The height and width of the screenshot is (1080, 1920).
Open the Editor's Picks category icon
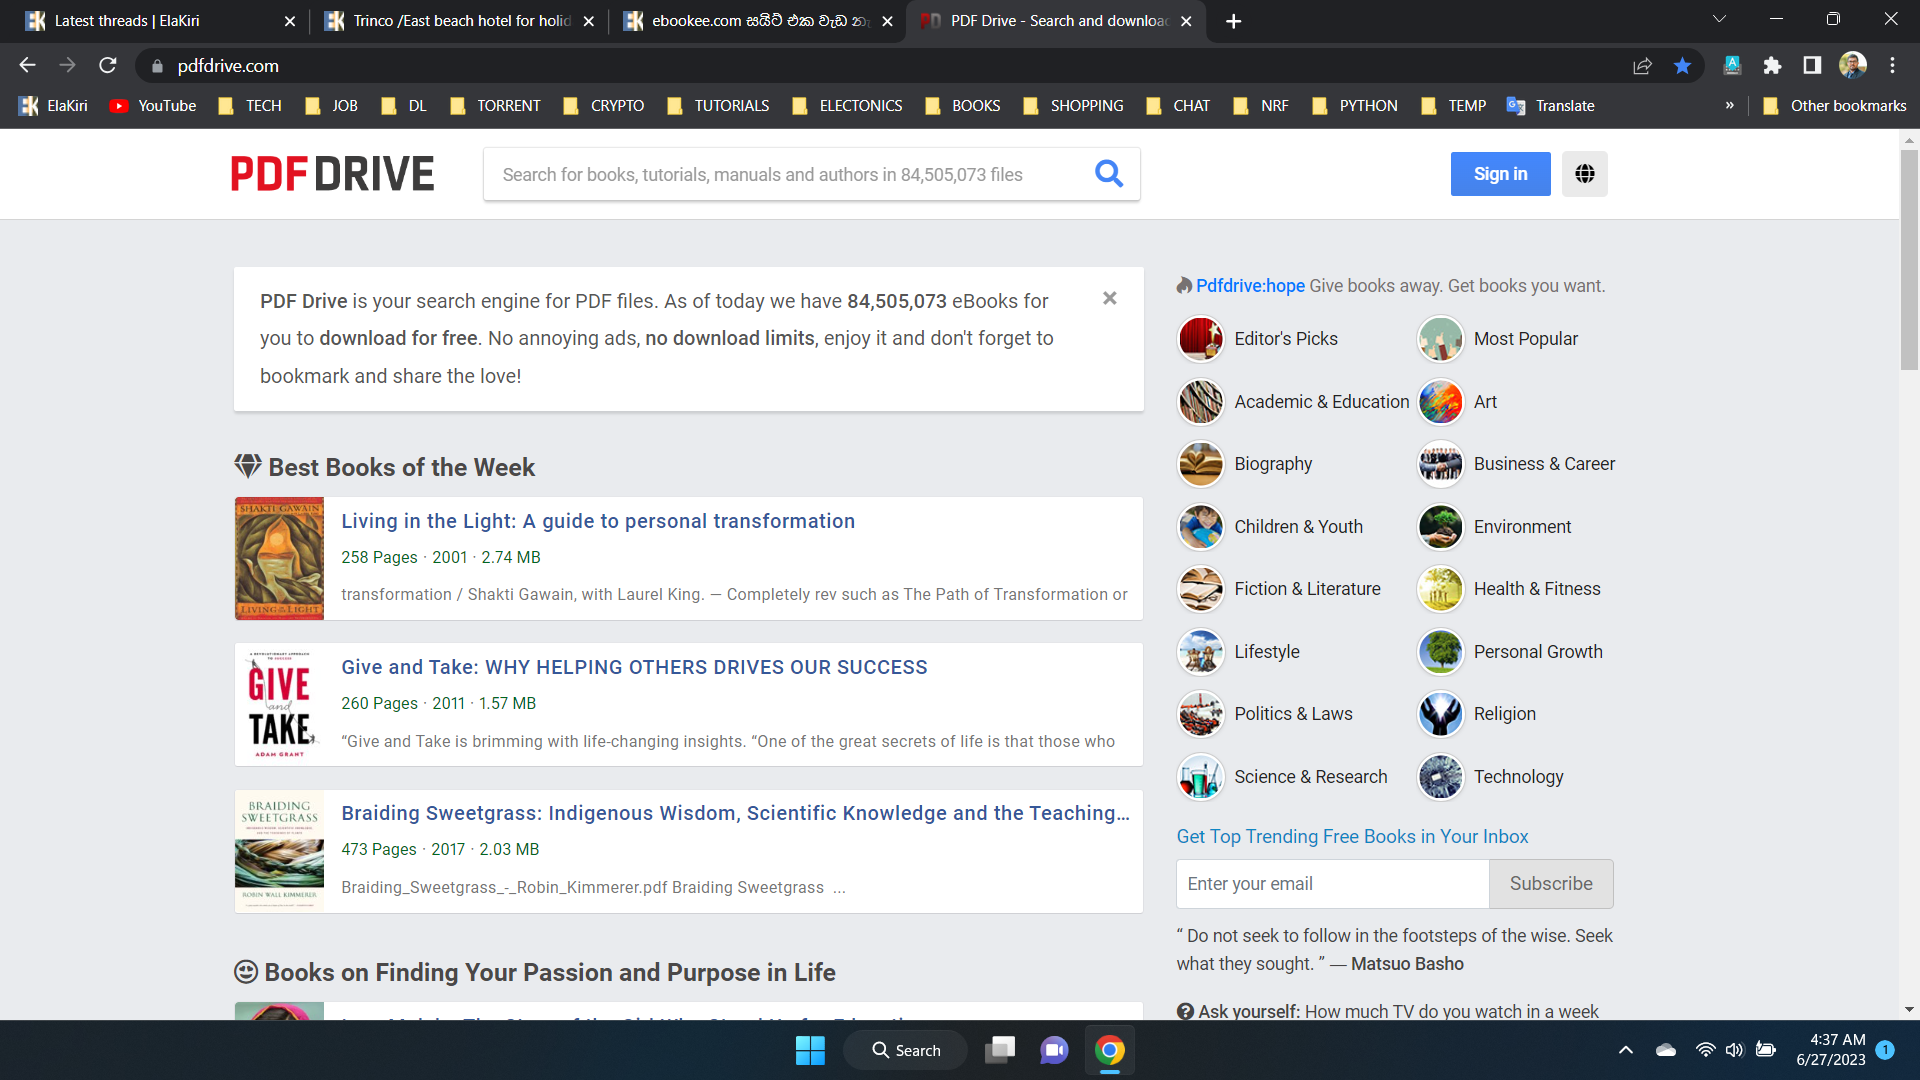click(1201, 339)
